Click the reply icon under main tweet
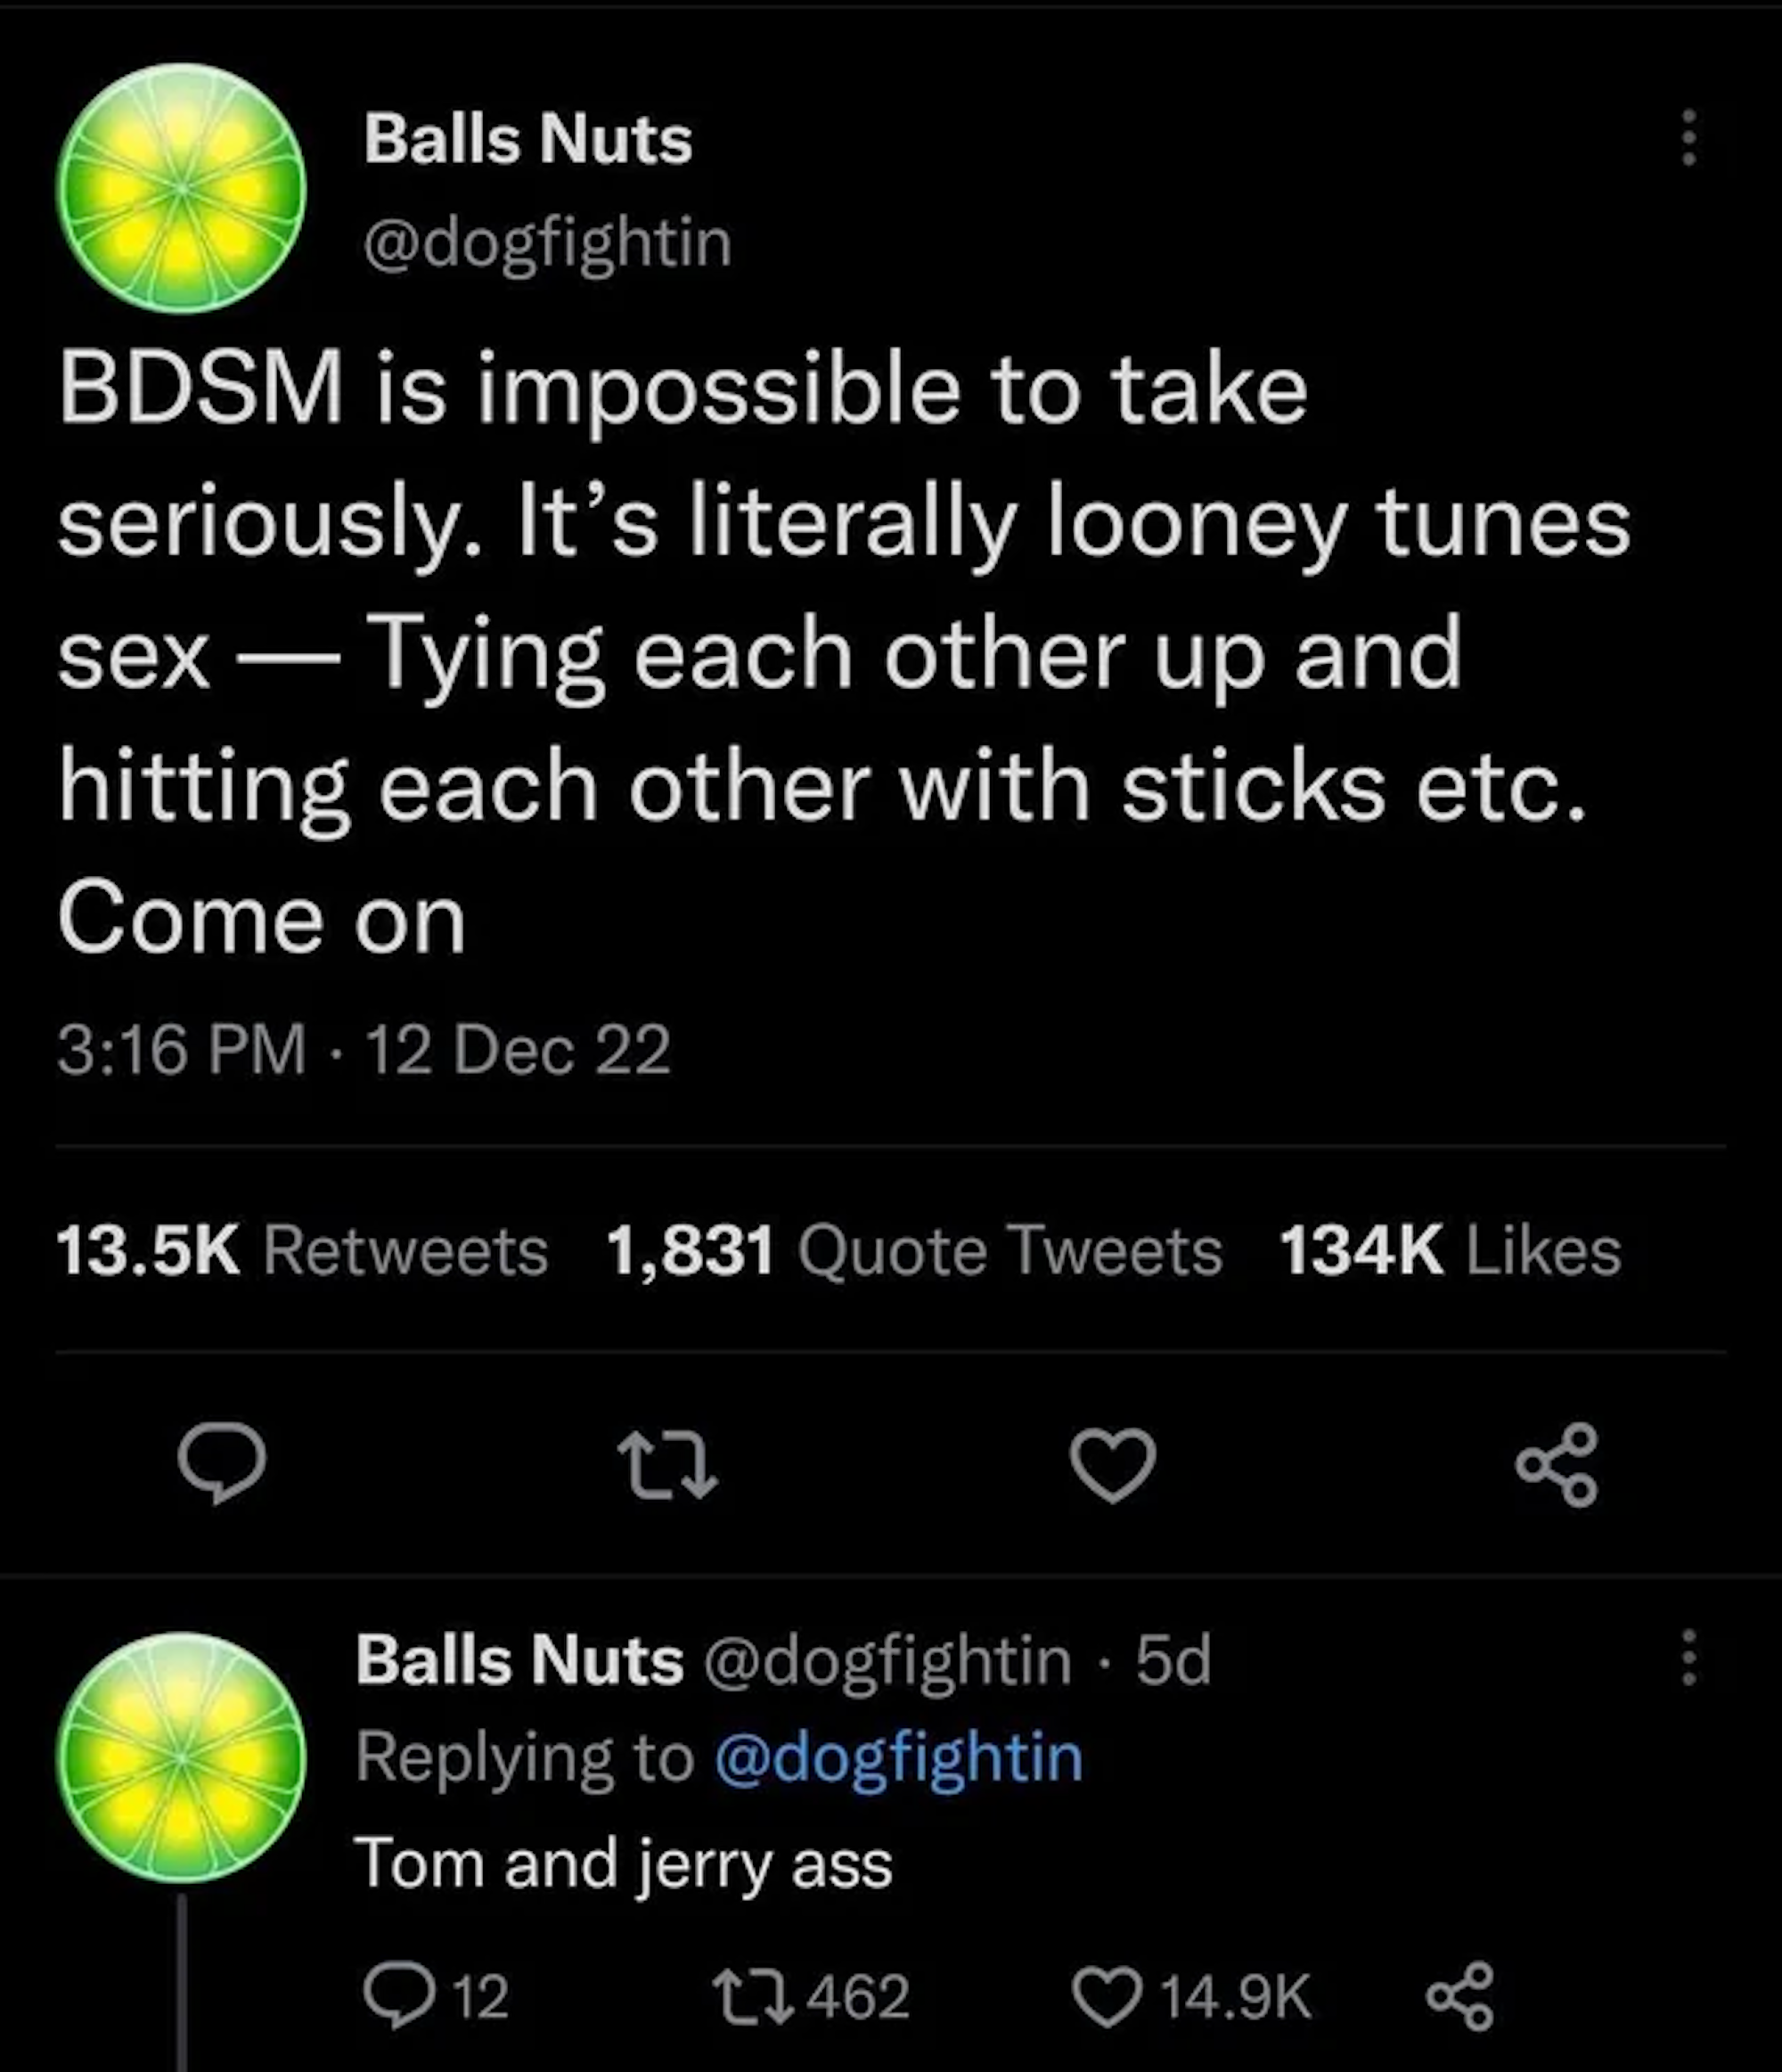Image resolution: width=1782 pixels, height=2072 pixels. tap(221, 1463)
